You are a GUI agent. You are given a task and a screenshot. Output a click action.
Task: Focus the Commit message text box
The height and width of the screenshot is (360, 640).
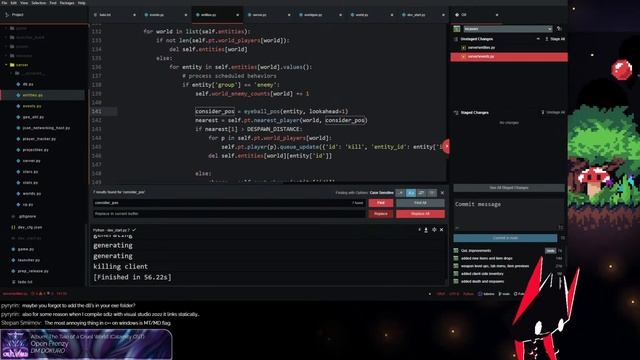click(x=509, y=215)
